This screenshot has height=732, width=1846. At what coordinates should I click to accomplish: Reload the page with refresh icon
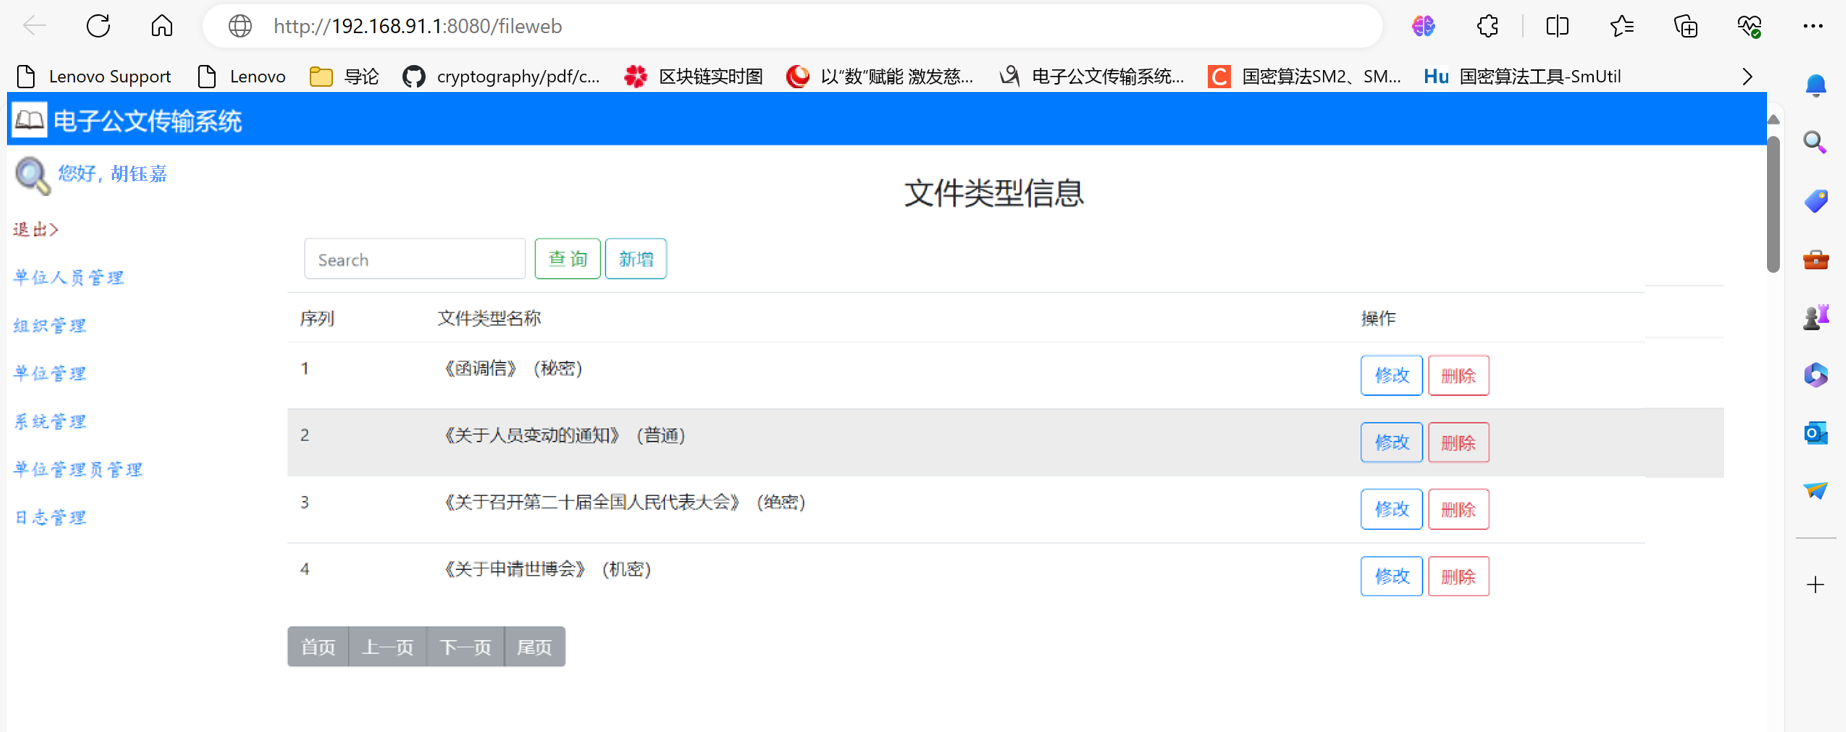pyautogui.click(x=98, y=26)
